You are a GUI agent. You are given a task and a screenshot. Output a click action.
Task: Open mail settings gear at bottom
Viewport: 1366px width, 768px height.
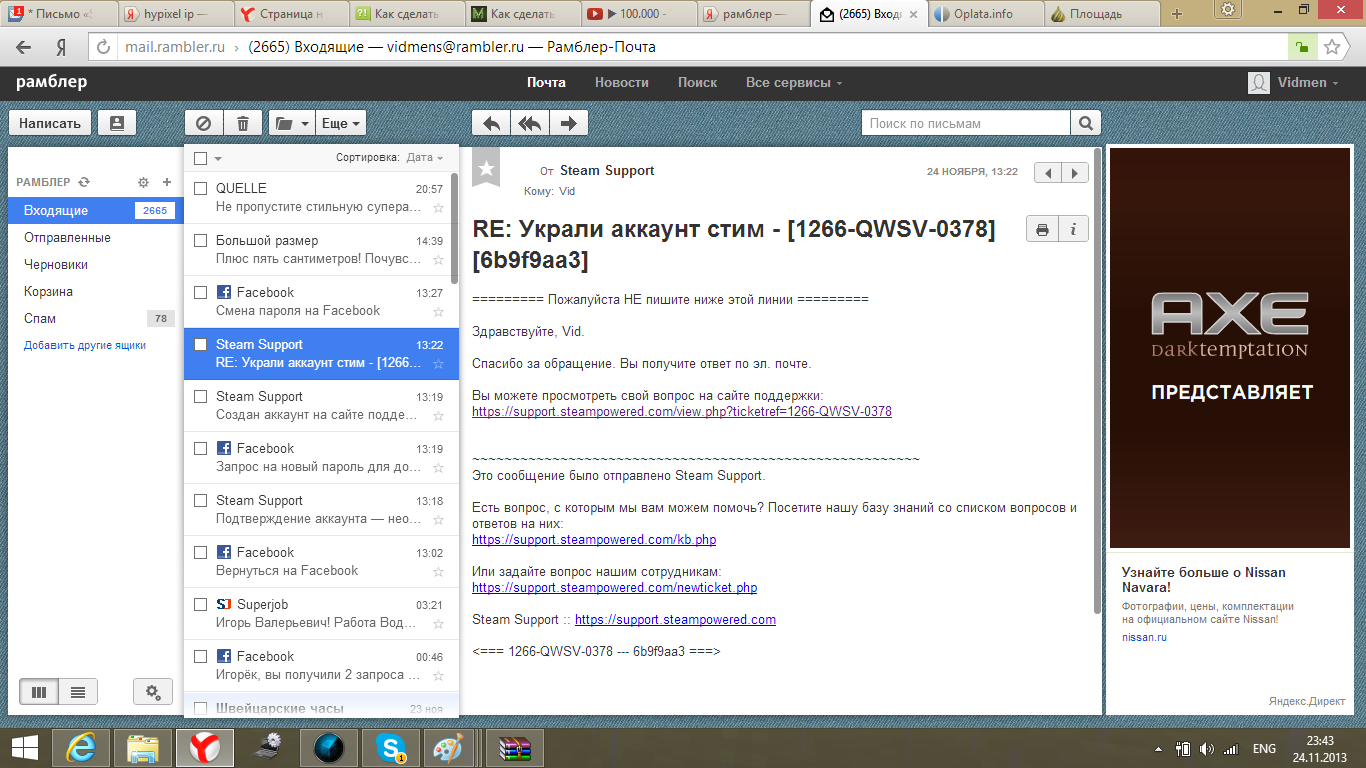153,691
